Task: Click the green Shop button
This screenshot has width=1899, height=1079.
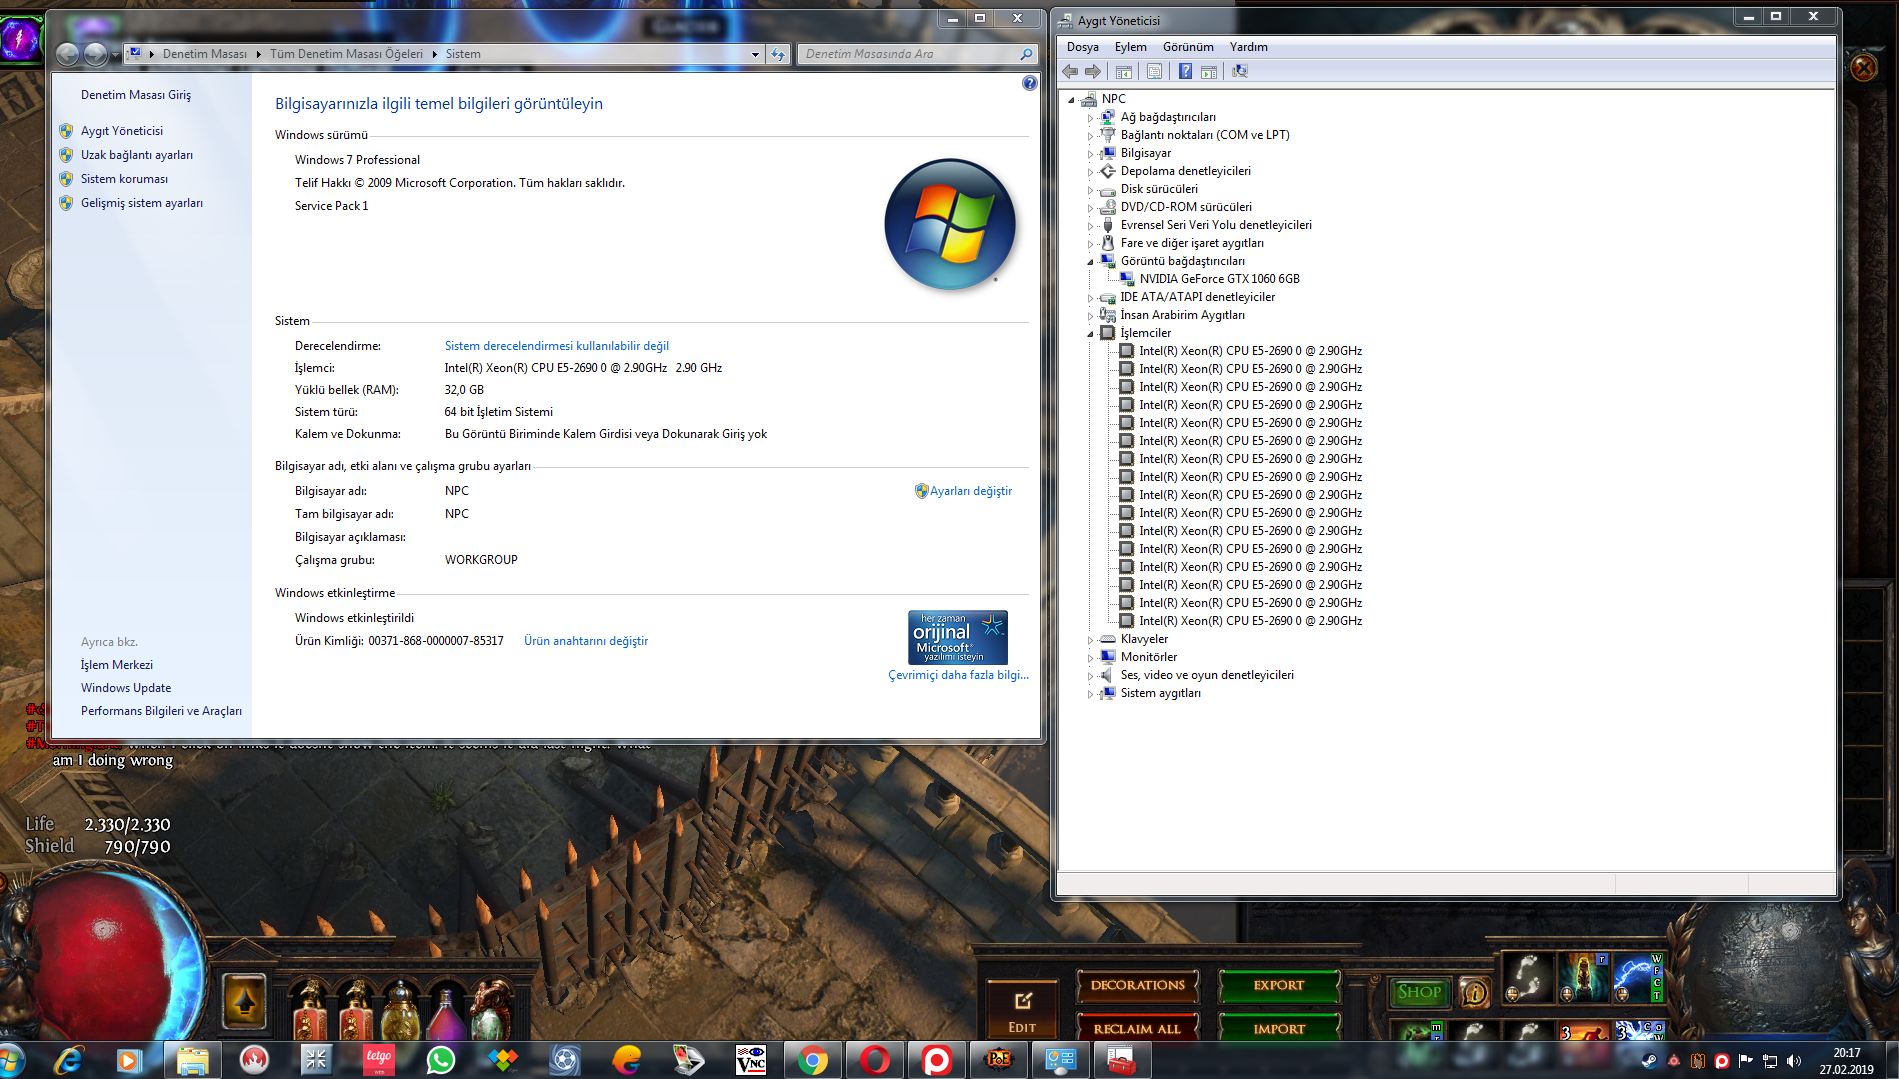Action: [1419, 992]
